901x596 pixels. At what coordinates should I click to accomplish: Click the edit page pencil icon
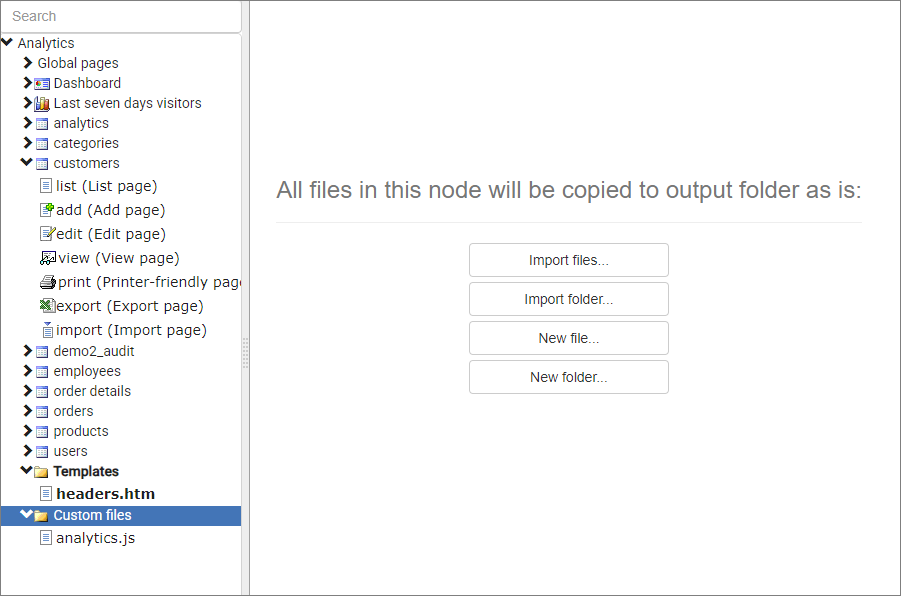(x=47, y=234)
